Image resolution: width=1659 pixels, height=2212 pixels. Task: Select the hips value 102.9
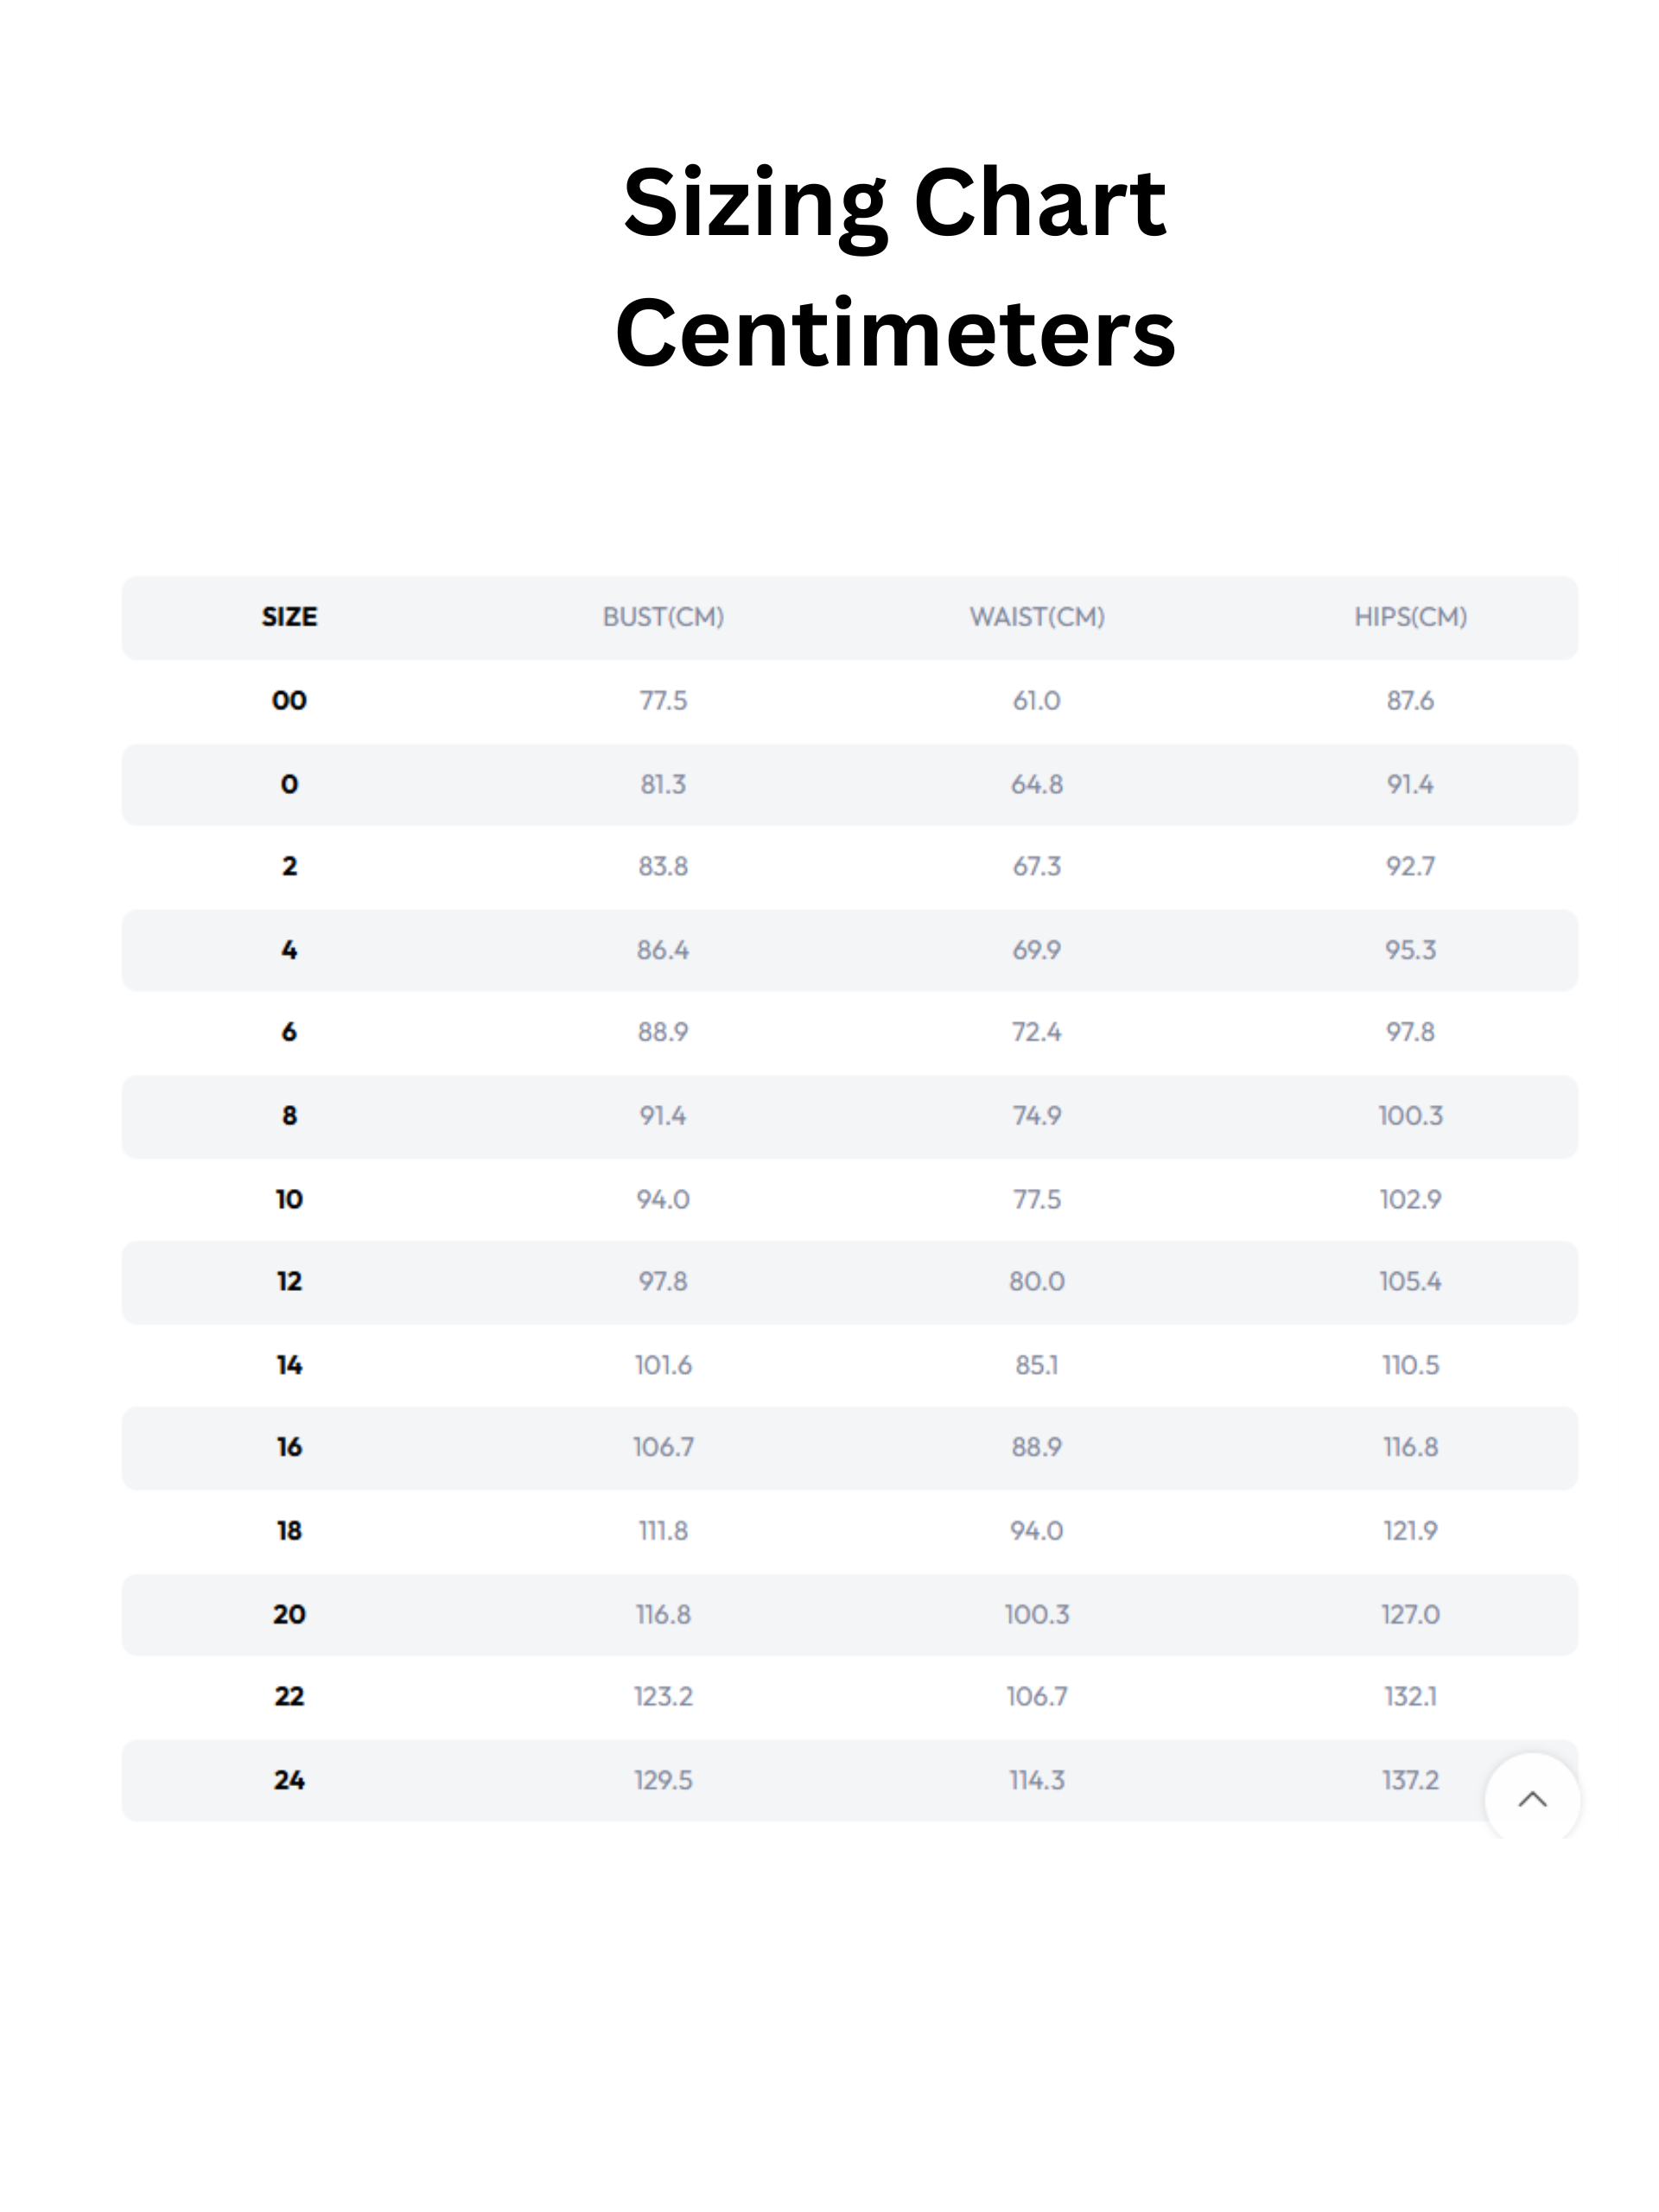pyautogui.click(x=1410, y=1199)
